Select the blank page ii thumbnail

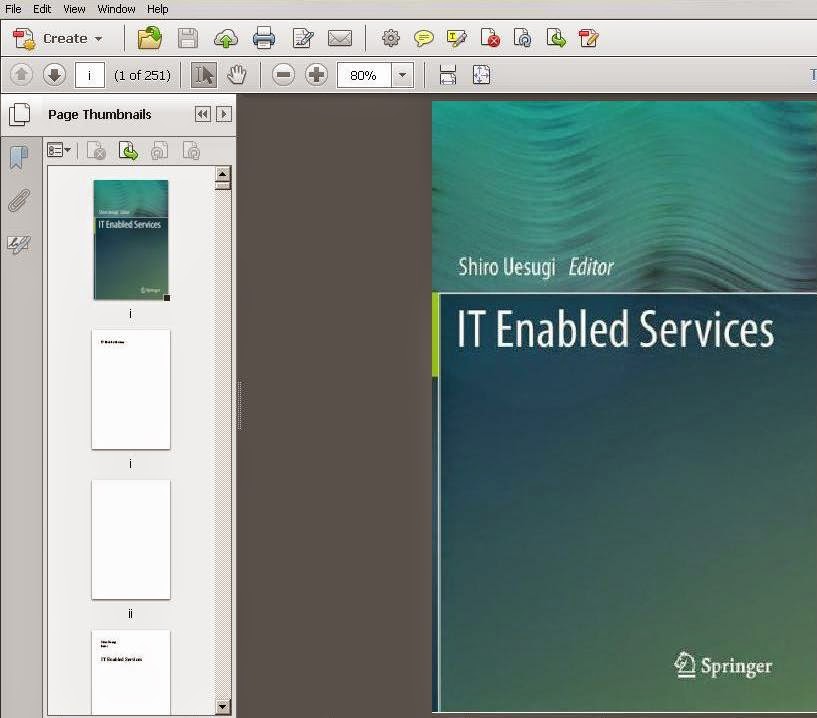[x=131, y=539]
